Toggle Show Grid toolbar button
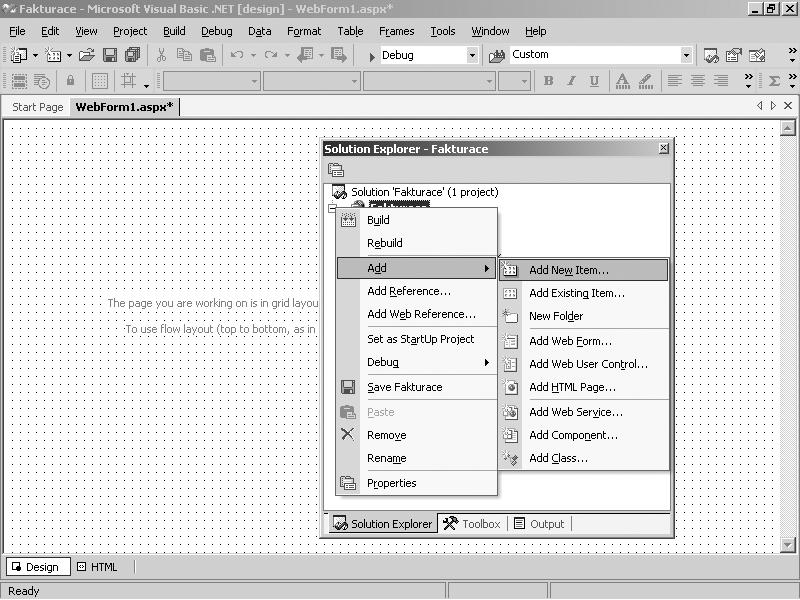 [x=100, y=81]
